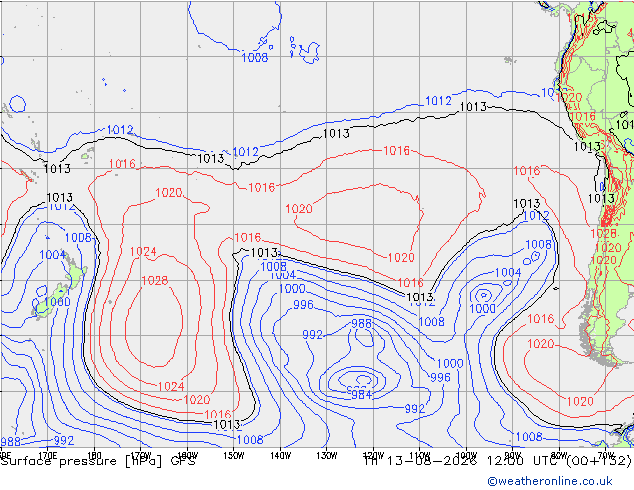
Task: Select the 984 low-pressure centre label
Action: pyautogui.click(x=361, y=394)
